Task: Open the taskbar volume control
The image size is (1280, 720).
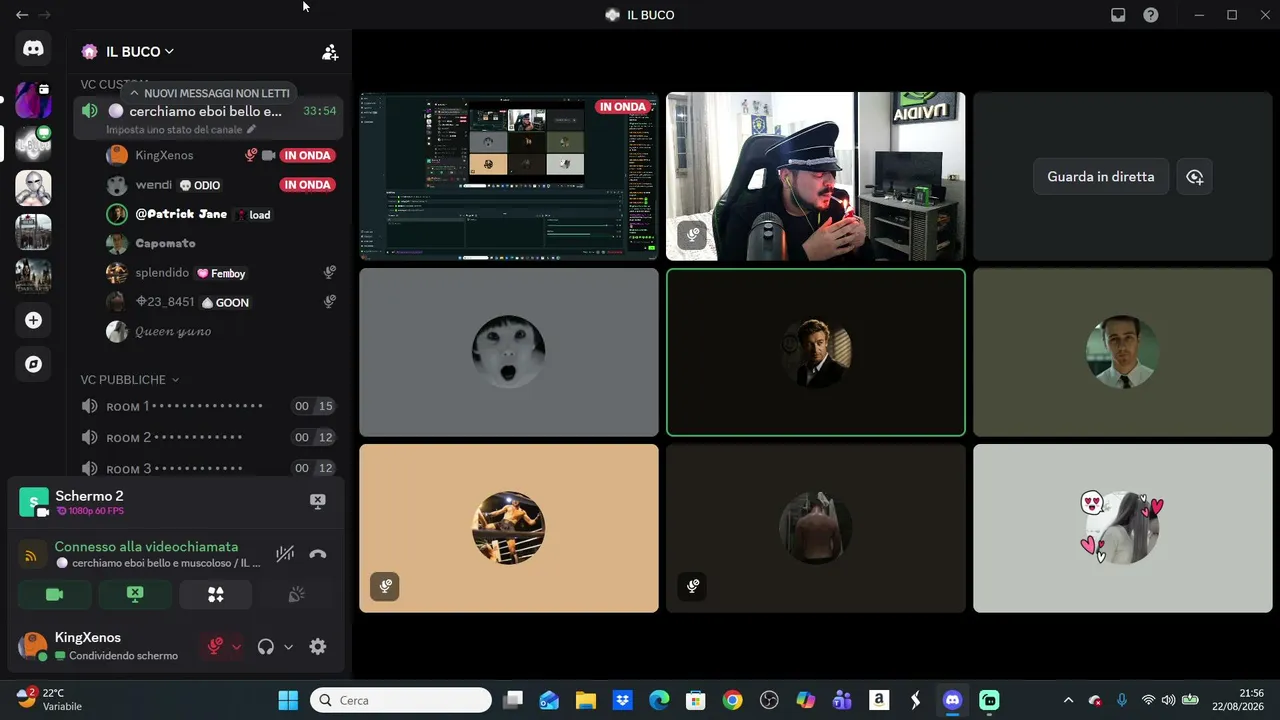Action: [1168, 700]
